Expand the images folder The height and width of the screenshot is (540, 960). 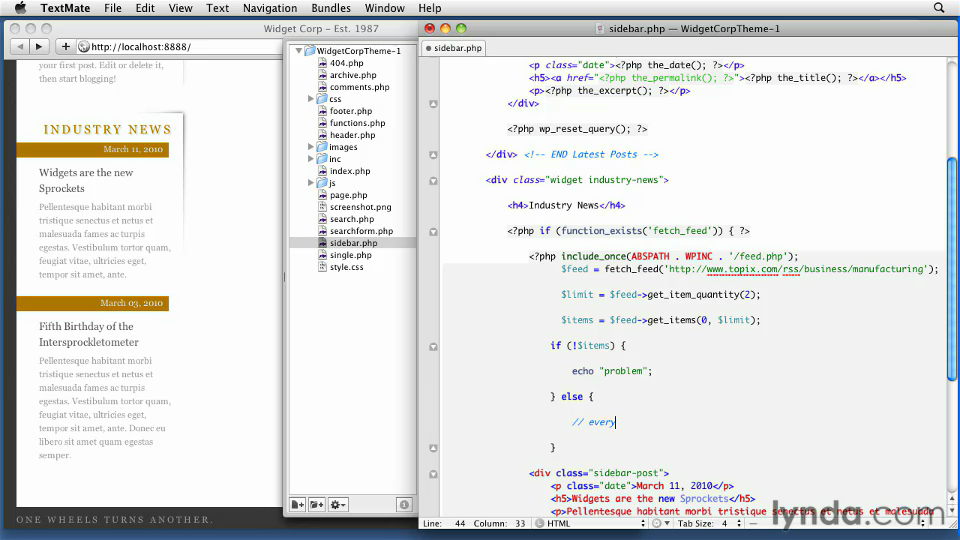(310, 147)
